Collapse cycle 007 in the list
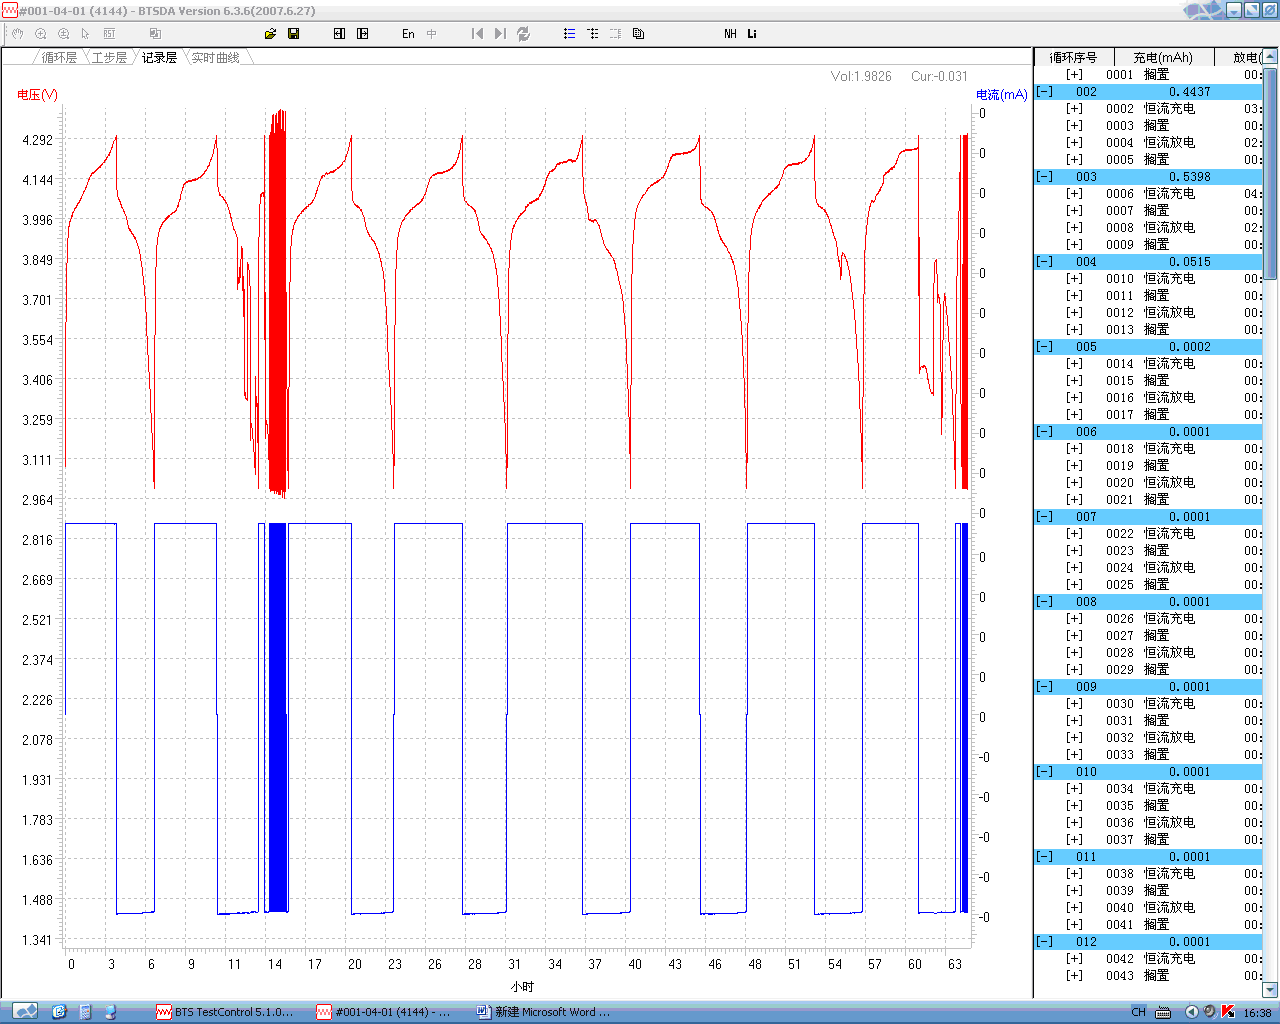1280x1024 pixels. [1044, 517]
